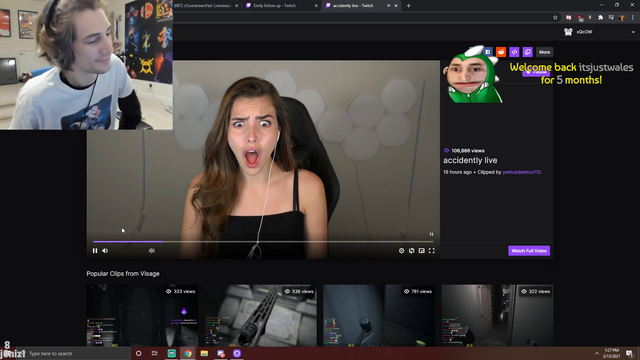This screenshot has height=360, width=640.
Task: Open the Chrome profile avatar
Action: coord(622,18)
